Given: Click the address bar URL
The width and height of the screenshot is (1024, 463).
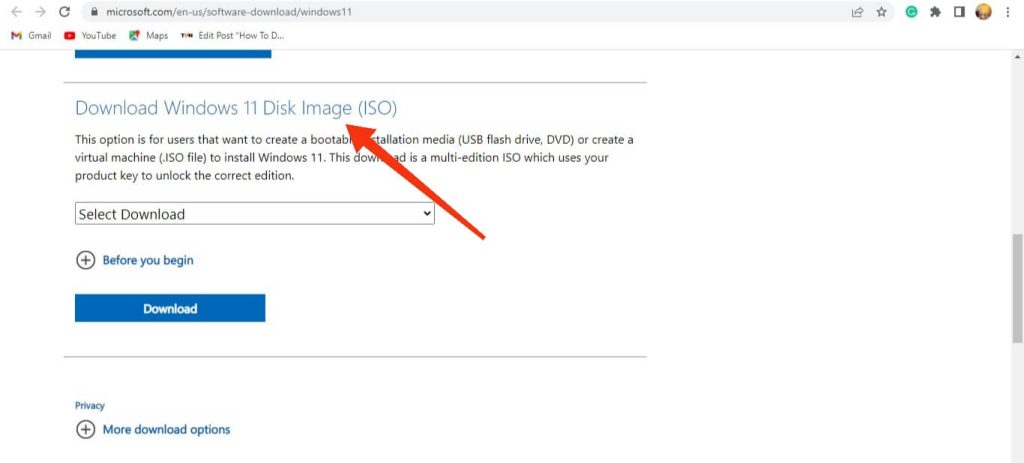Looking at the screenshot, I should 229,12.
